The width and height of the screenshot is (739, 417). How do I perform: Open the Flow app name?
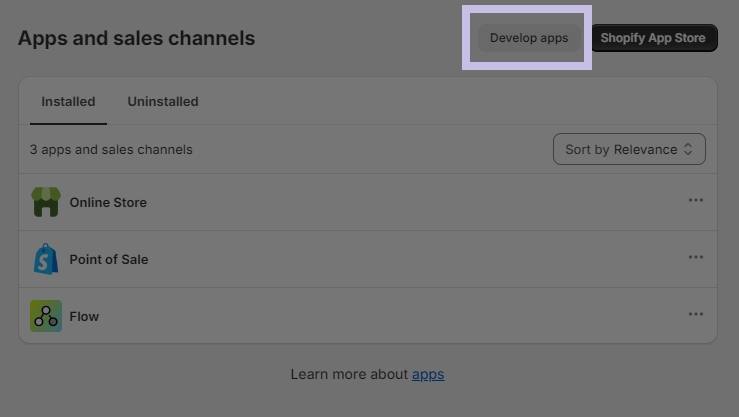click(x=84, y=316)
